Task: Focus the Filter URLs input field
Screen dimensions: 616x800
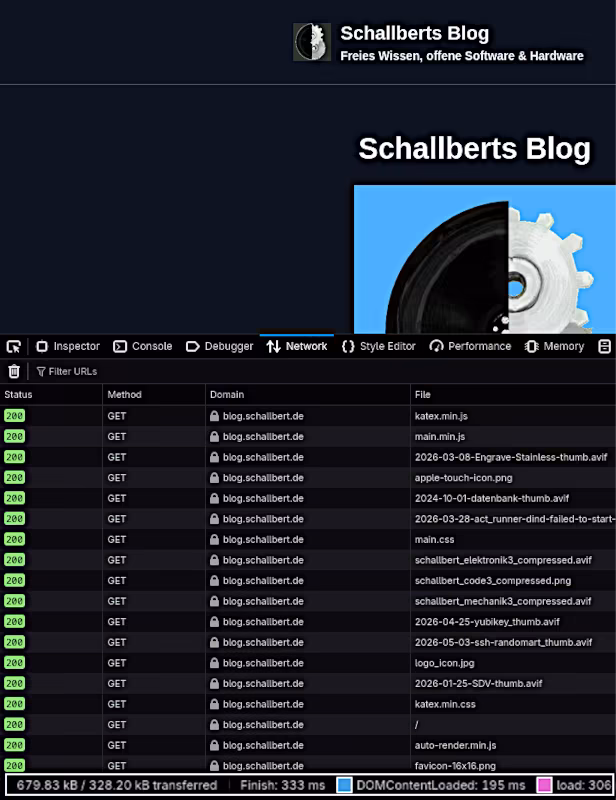Action: pos(324,371)
